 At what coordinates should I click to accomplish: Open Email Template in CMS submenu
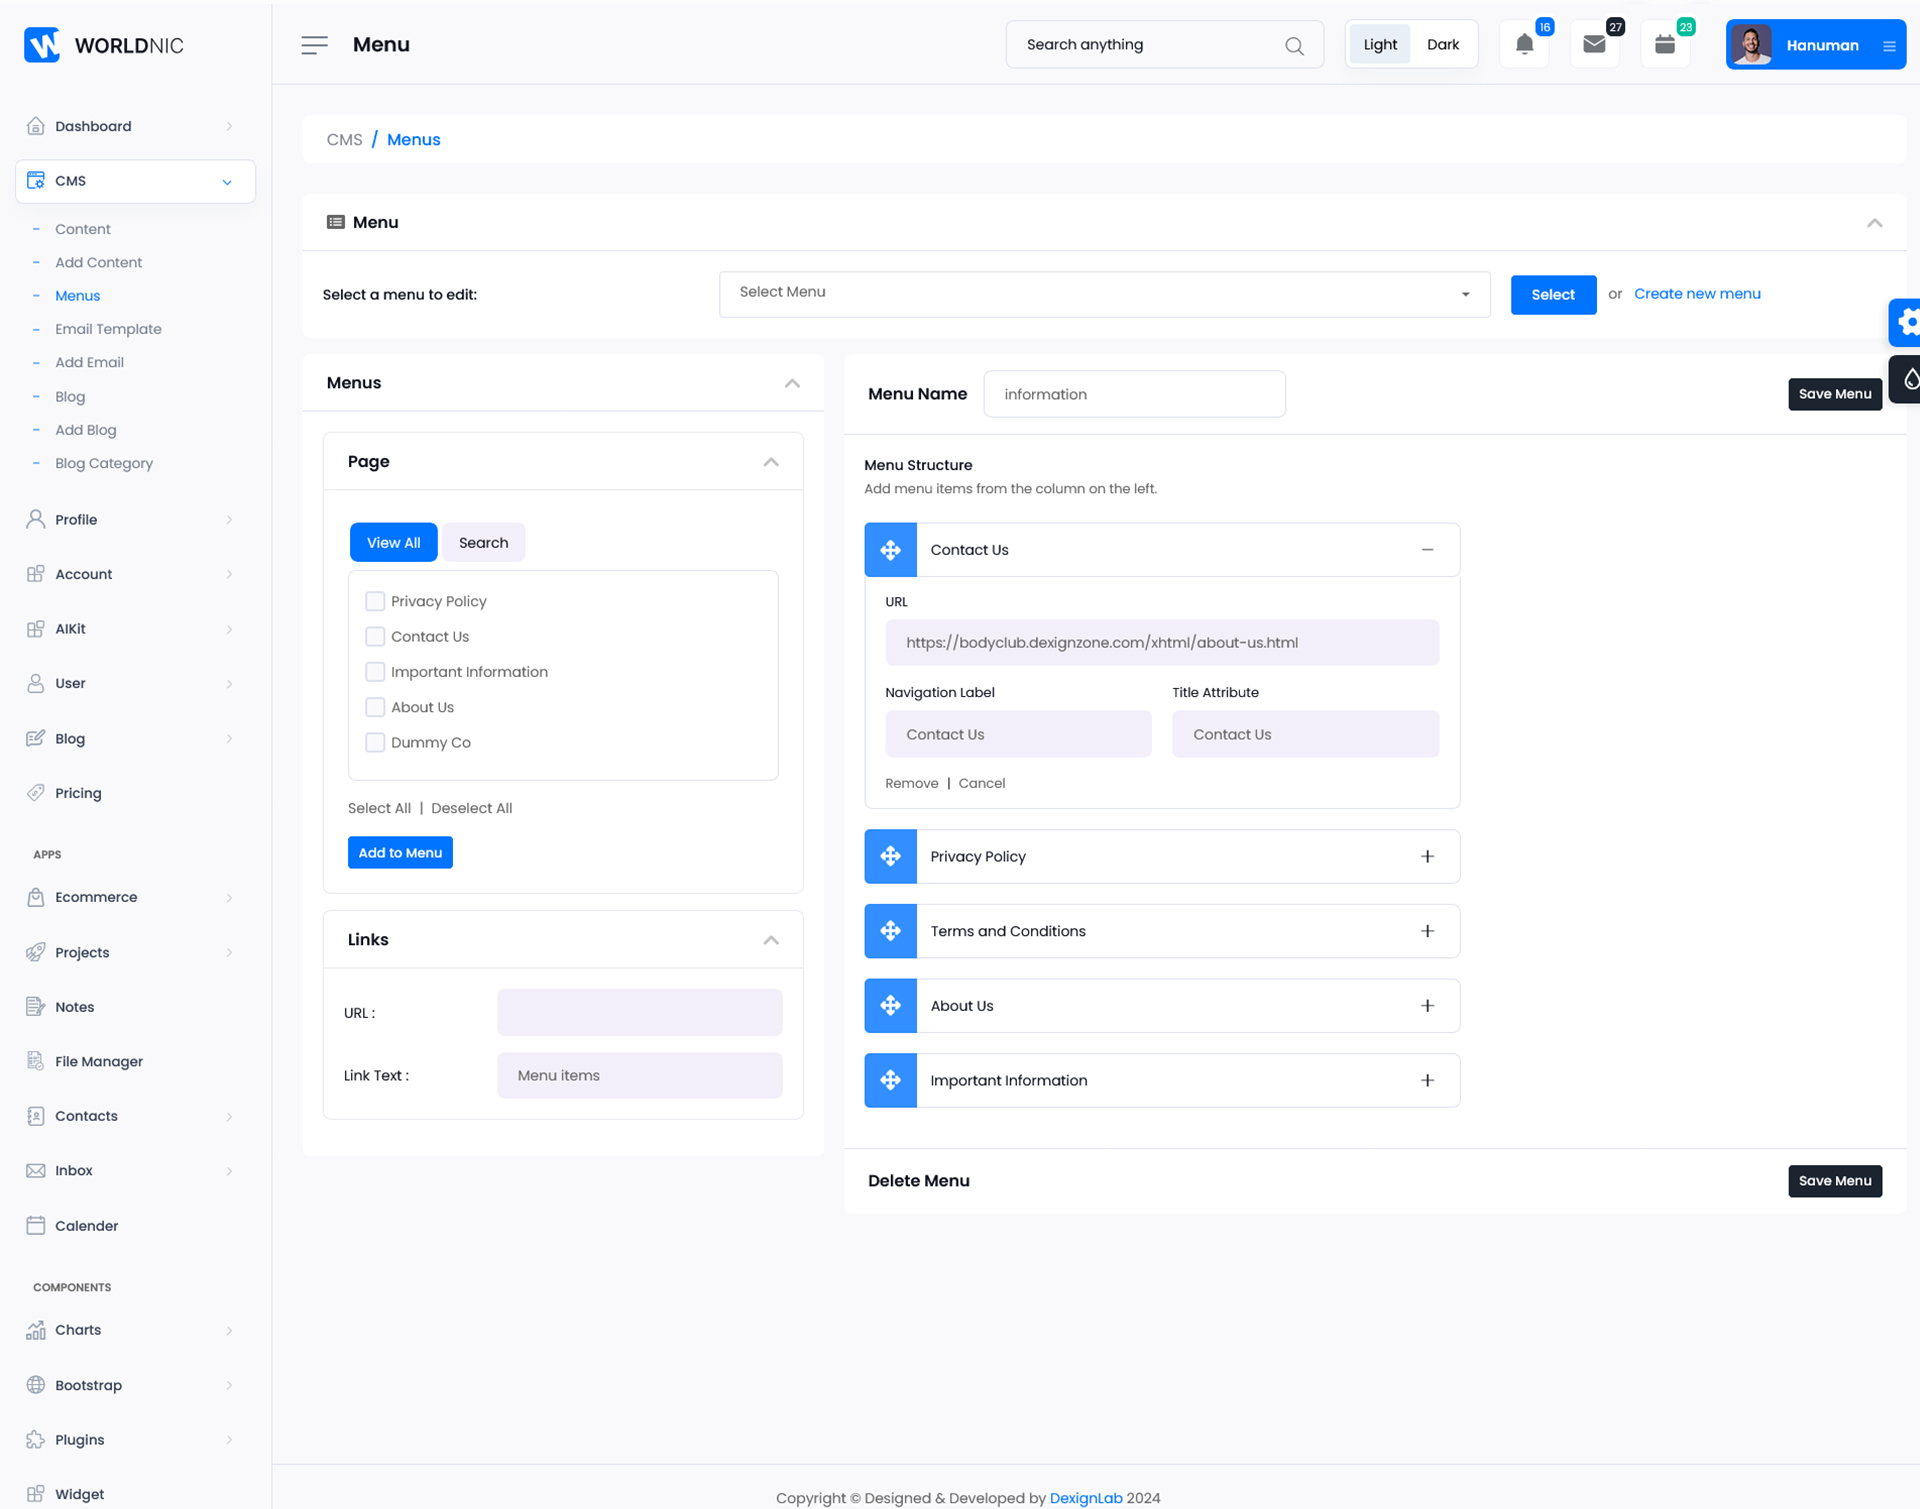(108, 329)
